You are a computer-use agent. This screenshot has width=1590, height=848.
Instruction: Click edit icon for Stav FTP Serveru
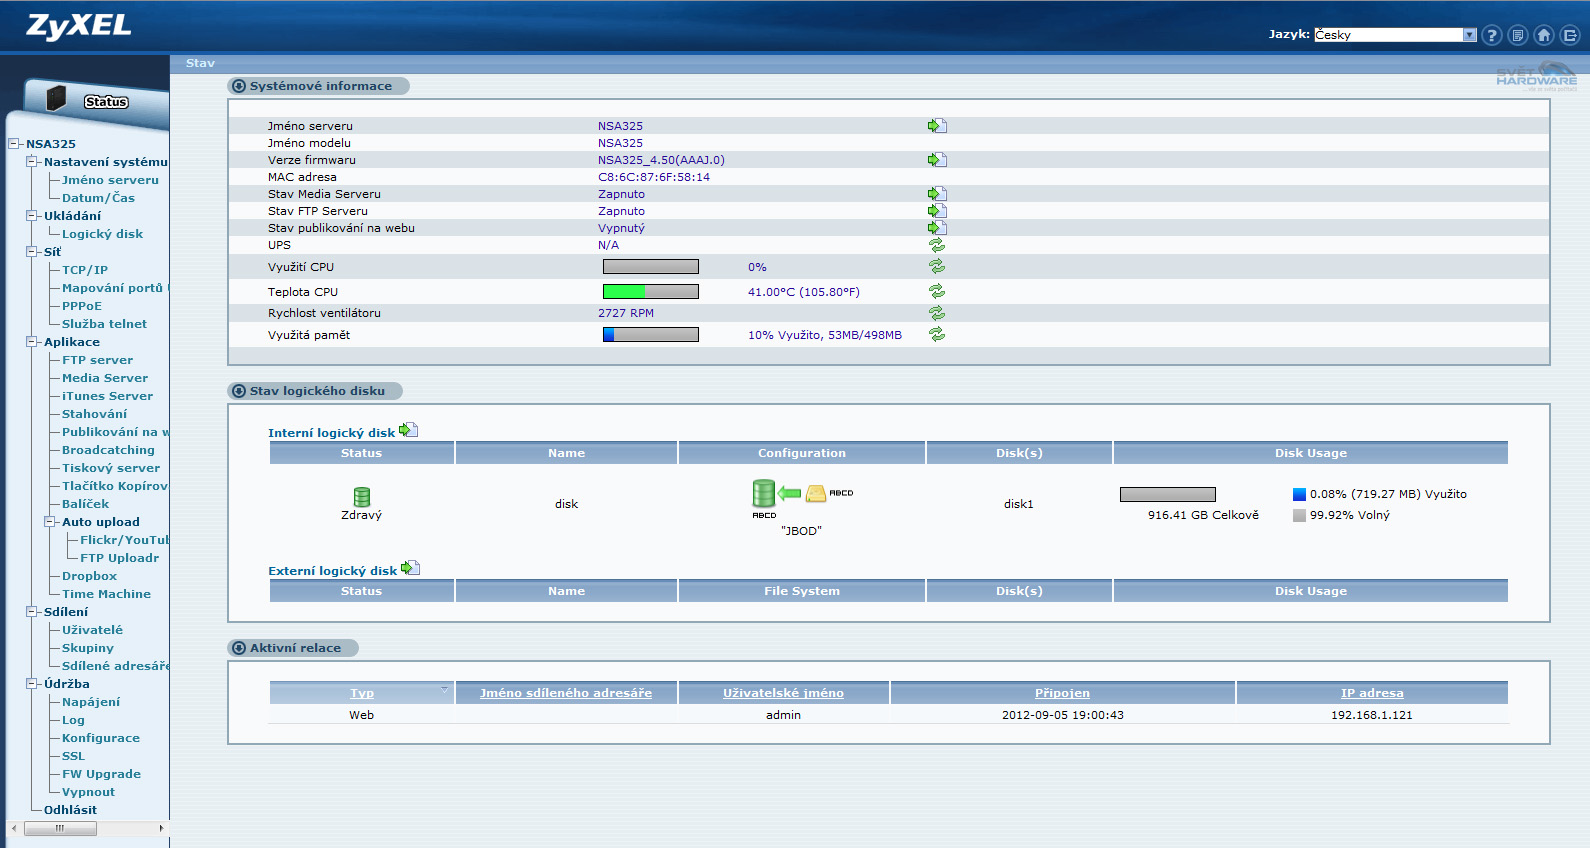pos(936,211)
